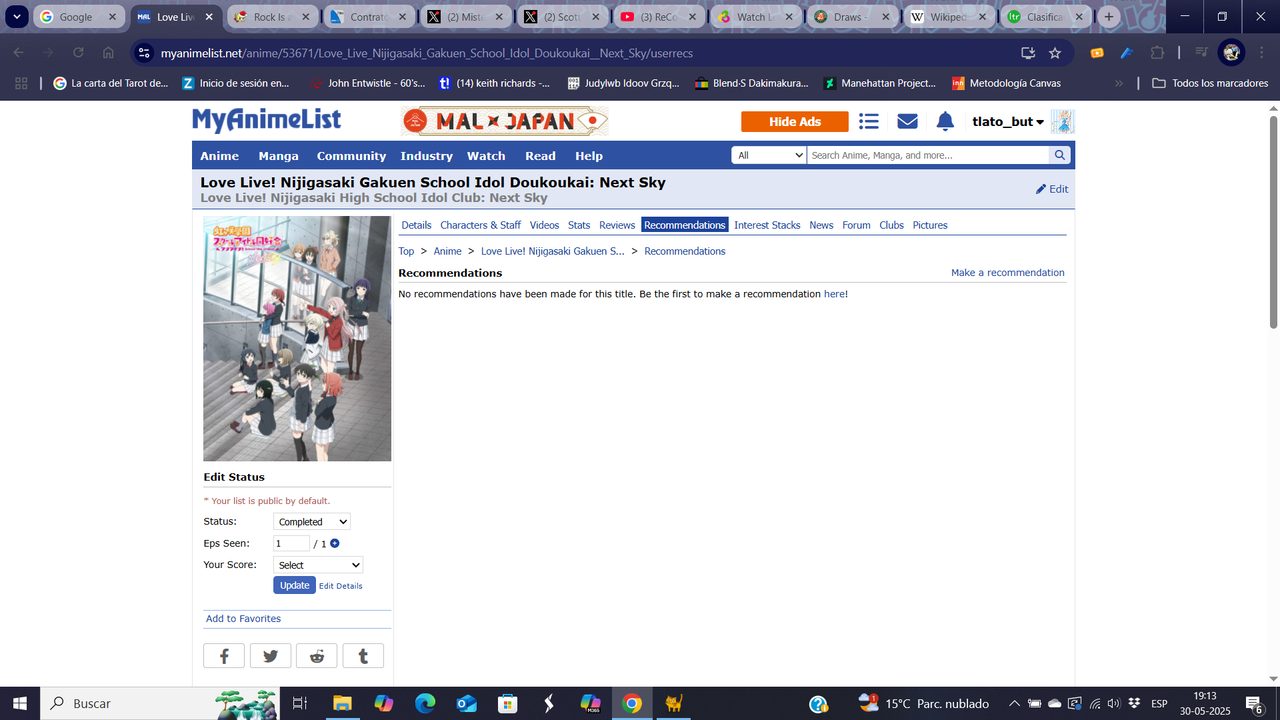This screenshot has height=720, width=1280.
Task: Open the notifications bell icon
Action: point(944,120)
